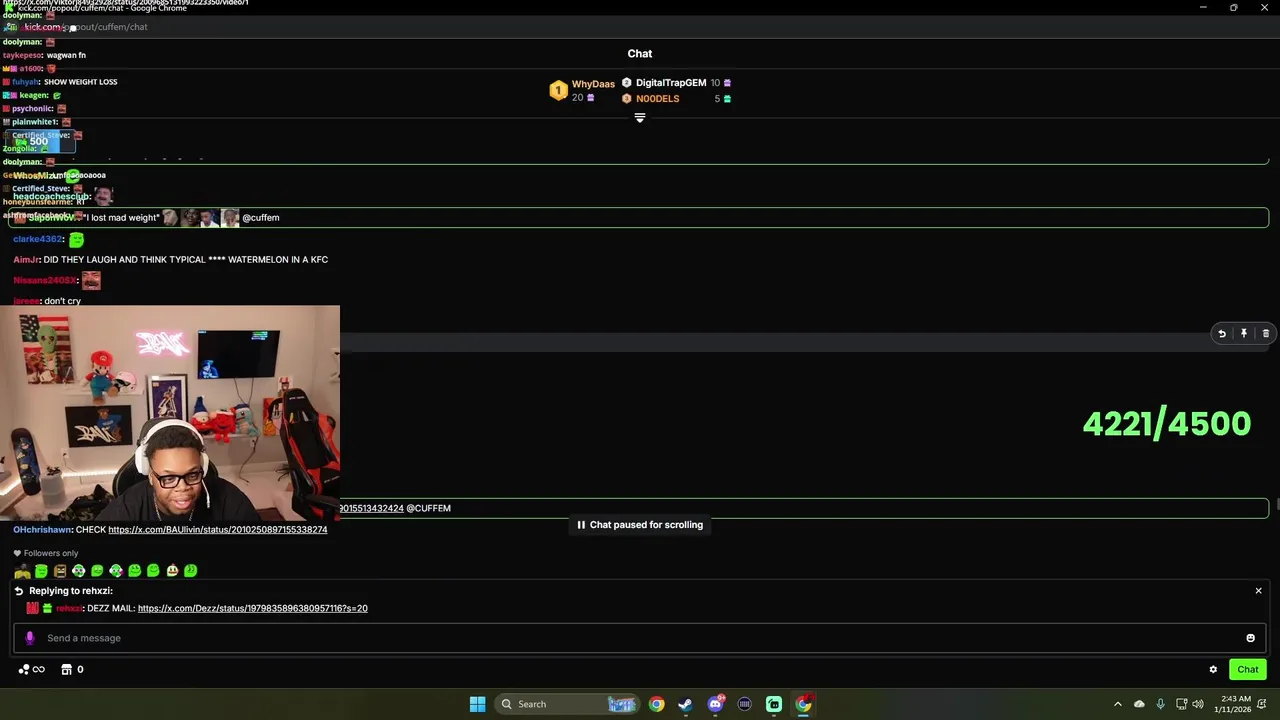Resume chat via Chat paused for scrolling
Viewport: 1280px width, 720px height.
click(640, 525)
